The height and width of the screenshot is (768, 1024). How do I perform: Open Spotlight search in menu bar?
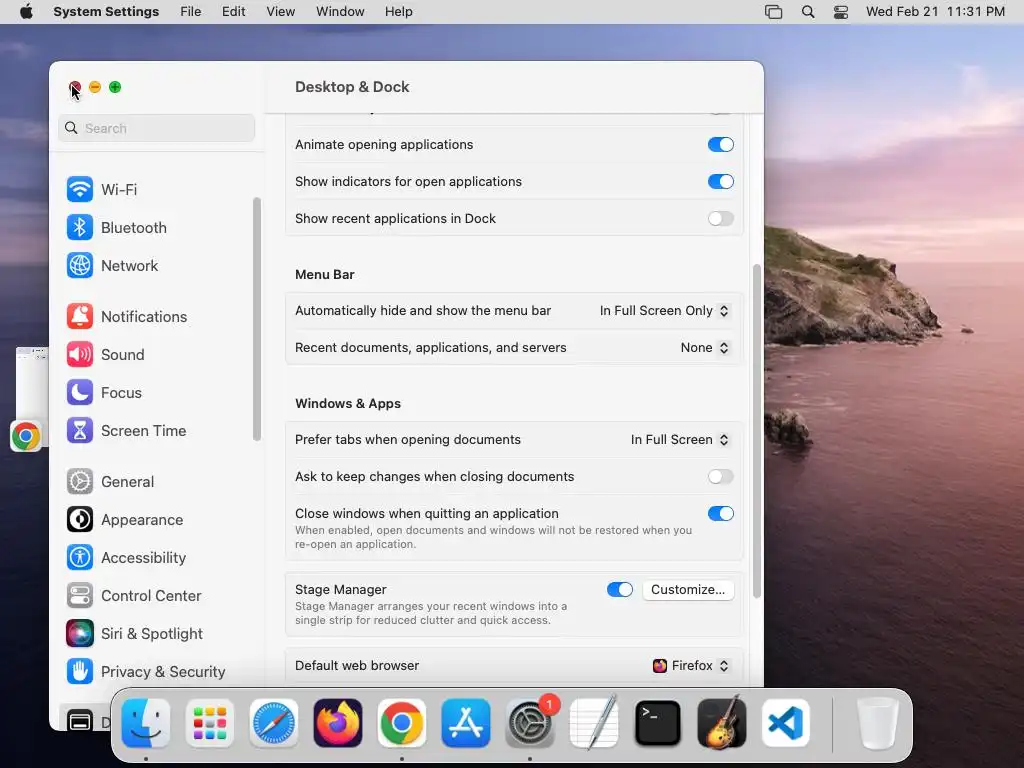click(808, 12)
